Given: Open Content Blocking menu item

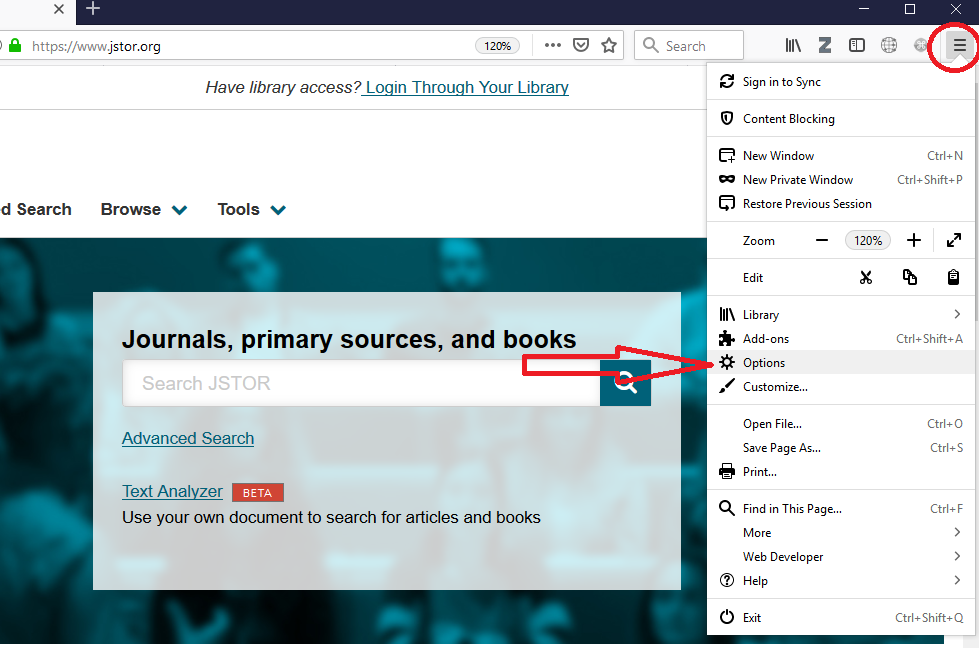Looking at the screenshot, I should pyautogui.click(x=840, y=119).
